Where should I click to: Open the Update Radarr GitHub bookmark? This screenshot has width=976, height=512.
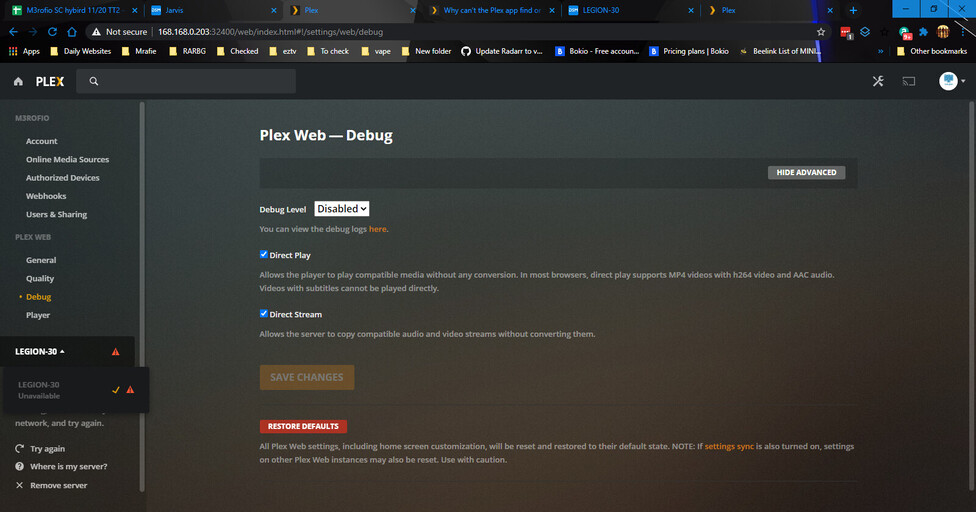click(x=502, y=52)
